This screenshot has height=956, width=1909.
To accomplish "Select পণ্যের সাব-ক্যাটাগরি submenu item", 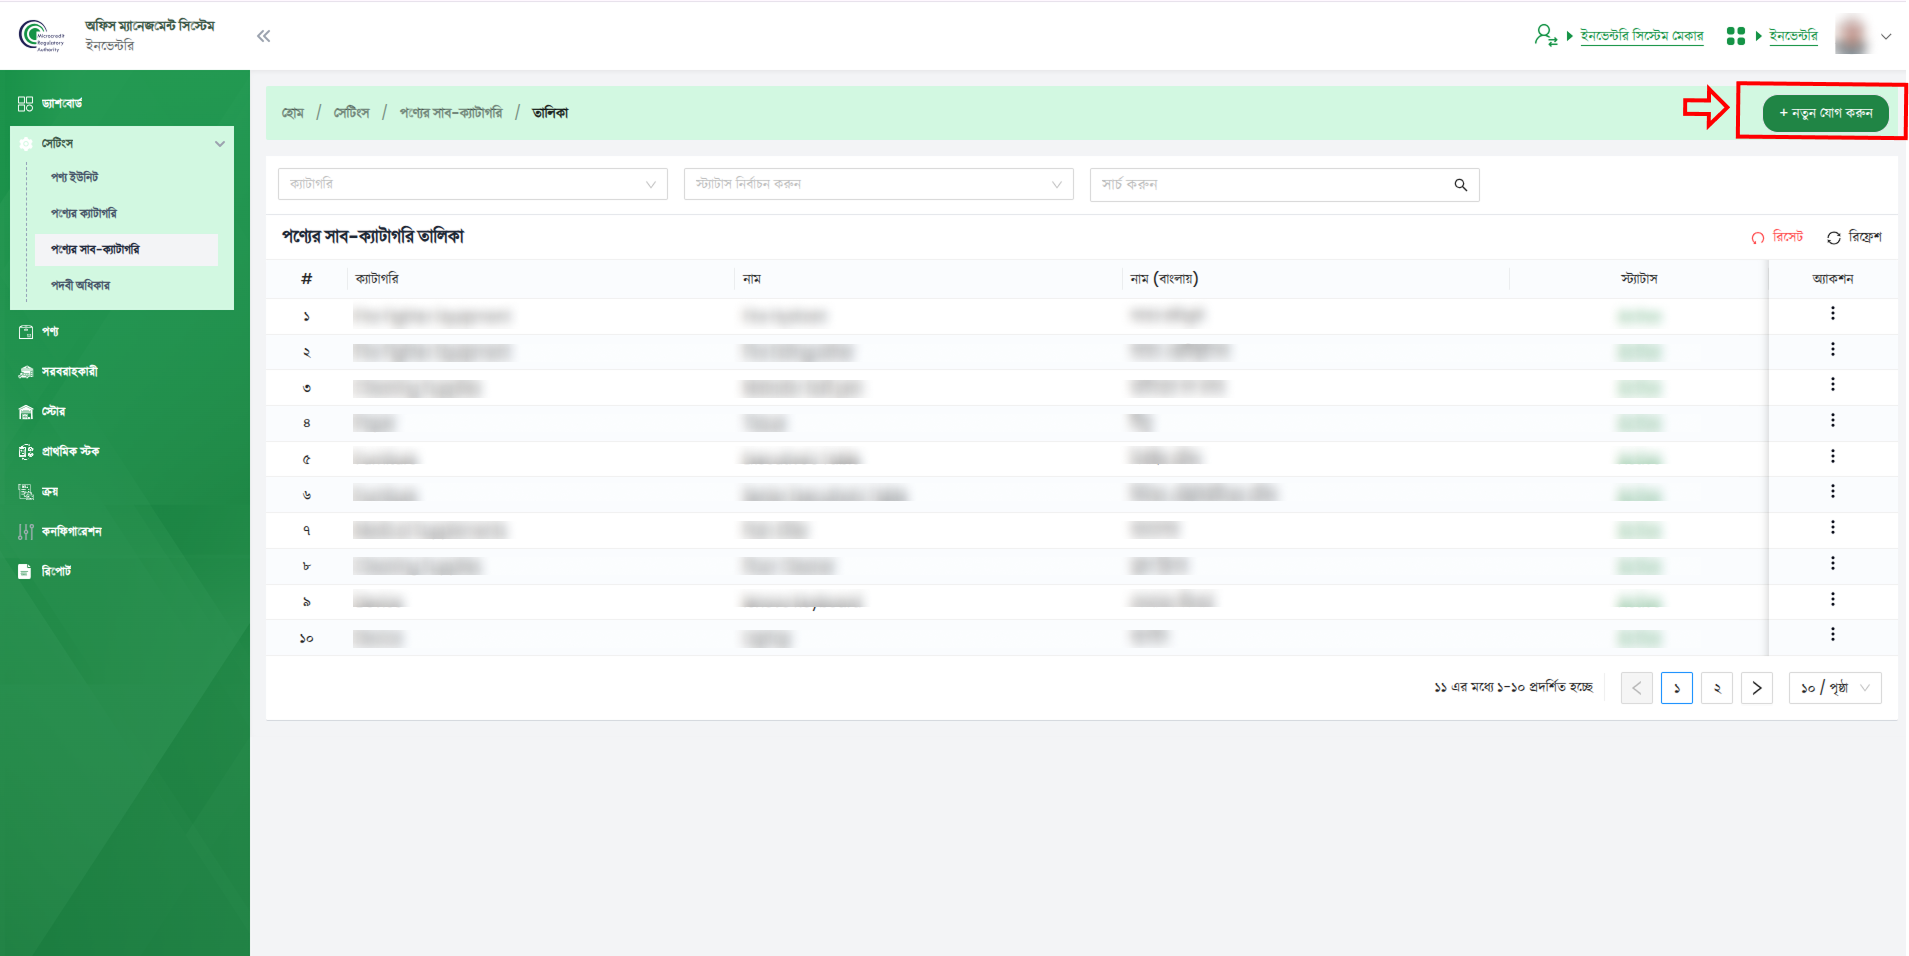I will coord(126,249).
